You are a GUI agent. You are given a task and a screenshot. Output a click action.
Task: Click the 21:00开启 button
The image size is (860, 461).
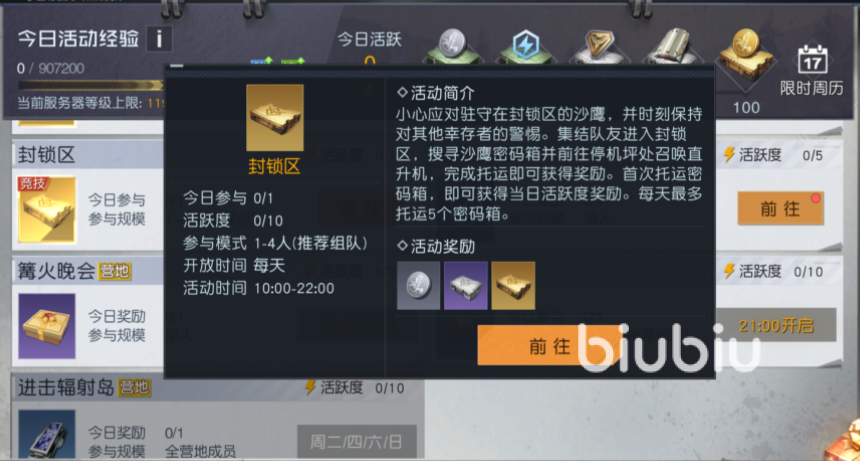click(x=776, y=326)
